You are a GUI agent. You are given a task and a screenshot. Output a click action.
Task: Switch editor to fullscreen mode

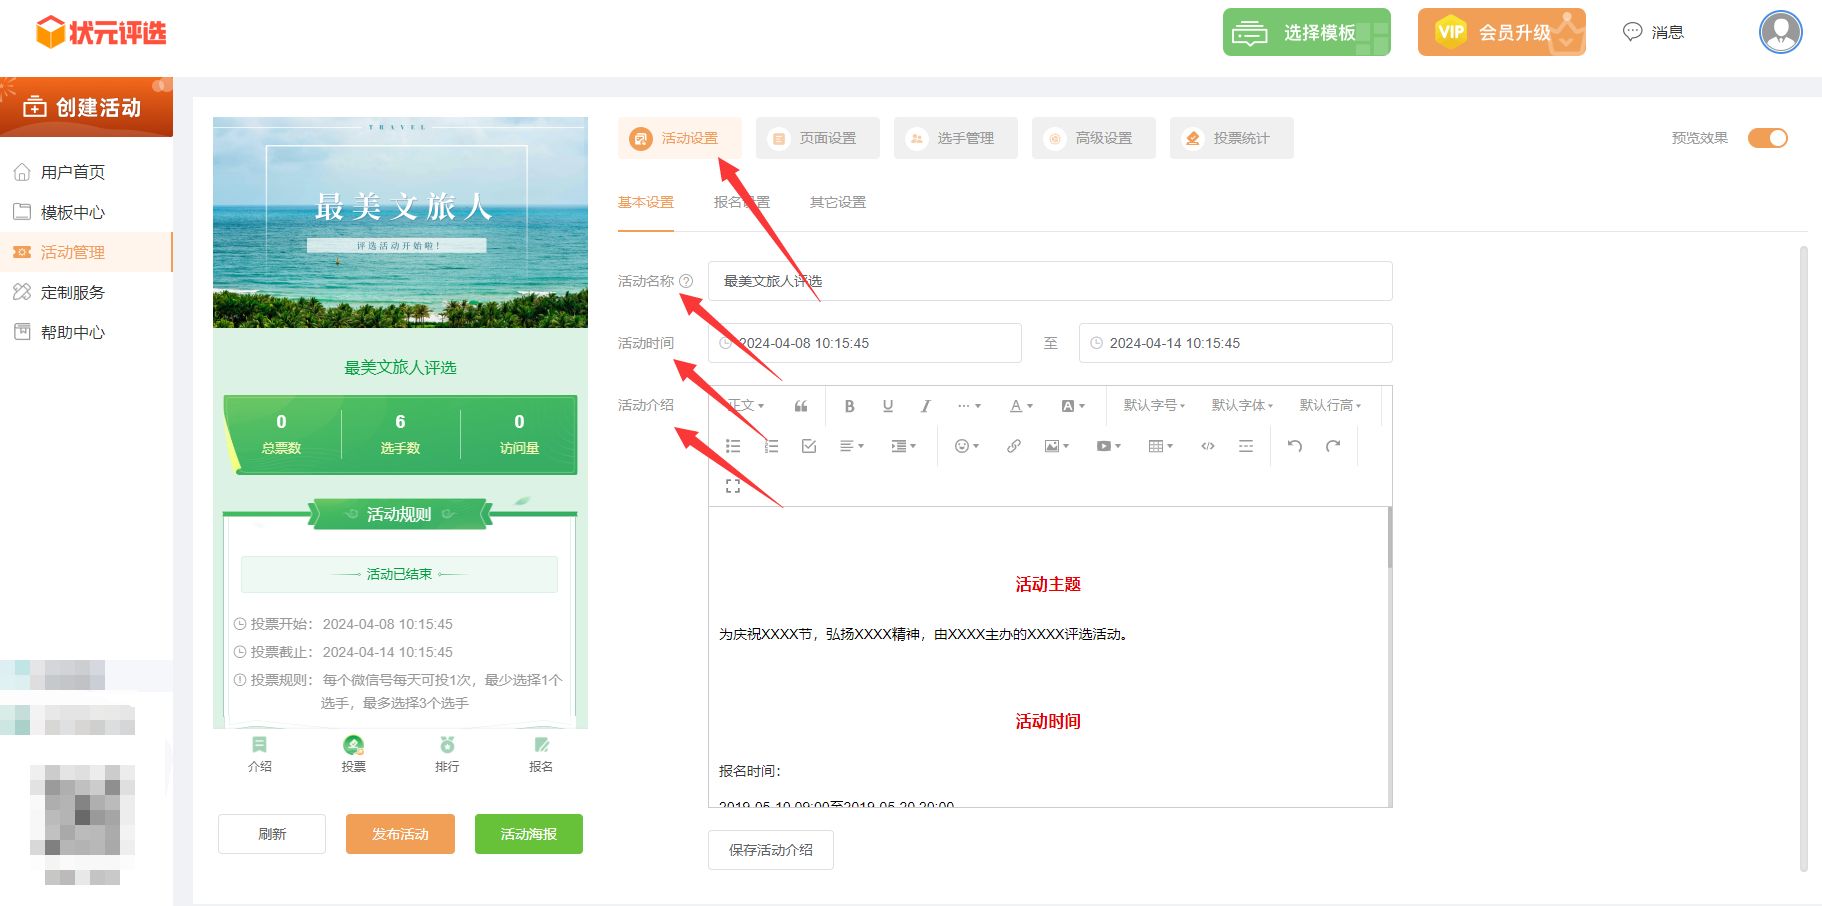click(733, 486)
